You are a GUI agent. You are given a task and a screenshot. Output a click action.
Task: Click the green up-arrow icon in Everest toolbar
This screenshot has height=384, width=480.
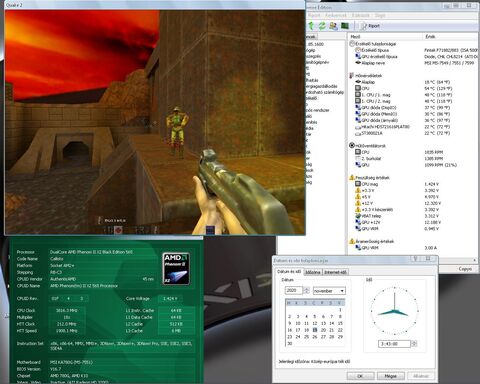click(x=311, y=26)
